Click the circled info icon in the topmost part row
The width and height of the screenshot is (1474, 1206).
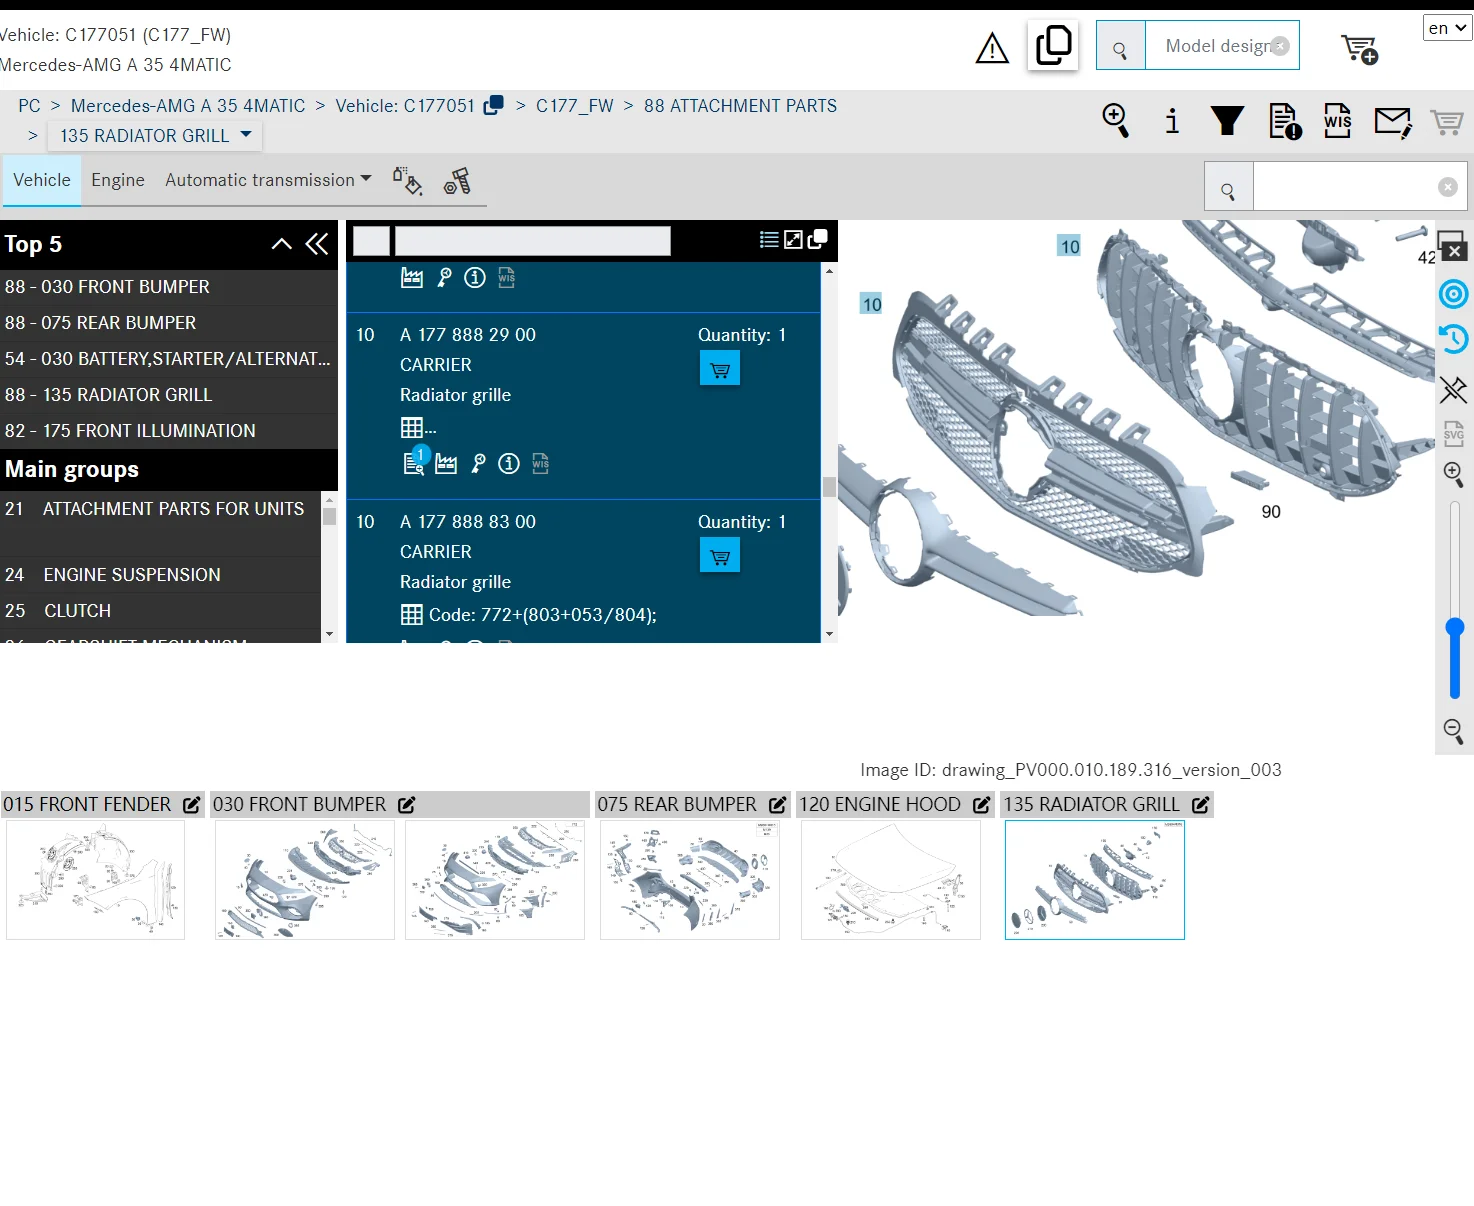(475, 277)
